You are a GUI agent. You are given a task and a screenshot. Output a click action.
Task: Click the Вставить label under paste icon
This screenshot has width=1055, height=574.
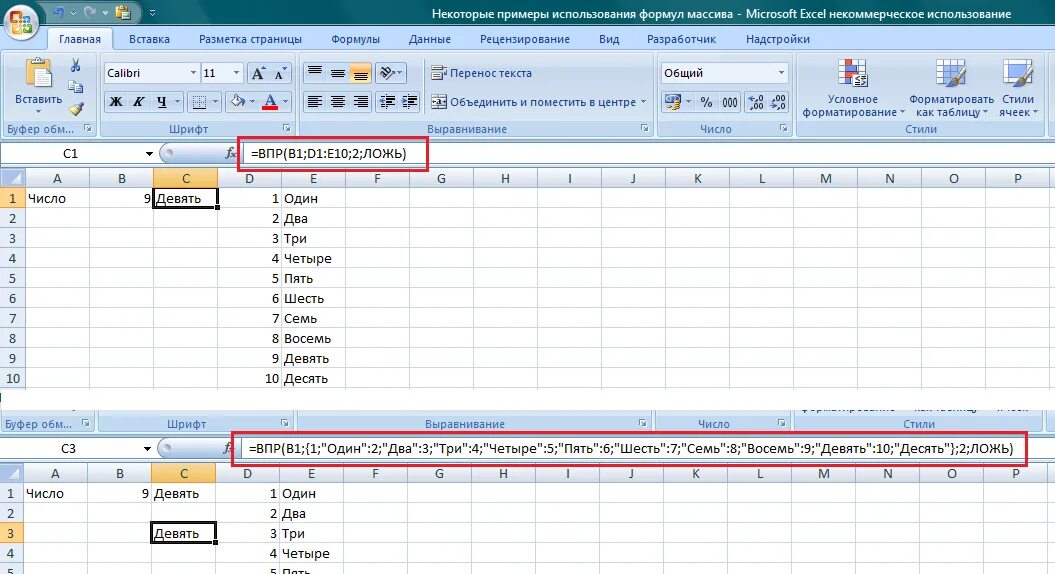coord(38,100)
